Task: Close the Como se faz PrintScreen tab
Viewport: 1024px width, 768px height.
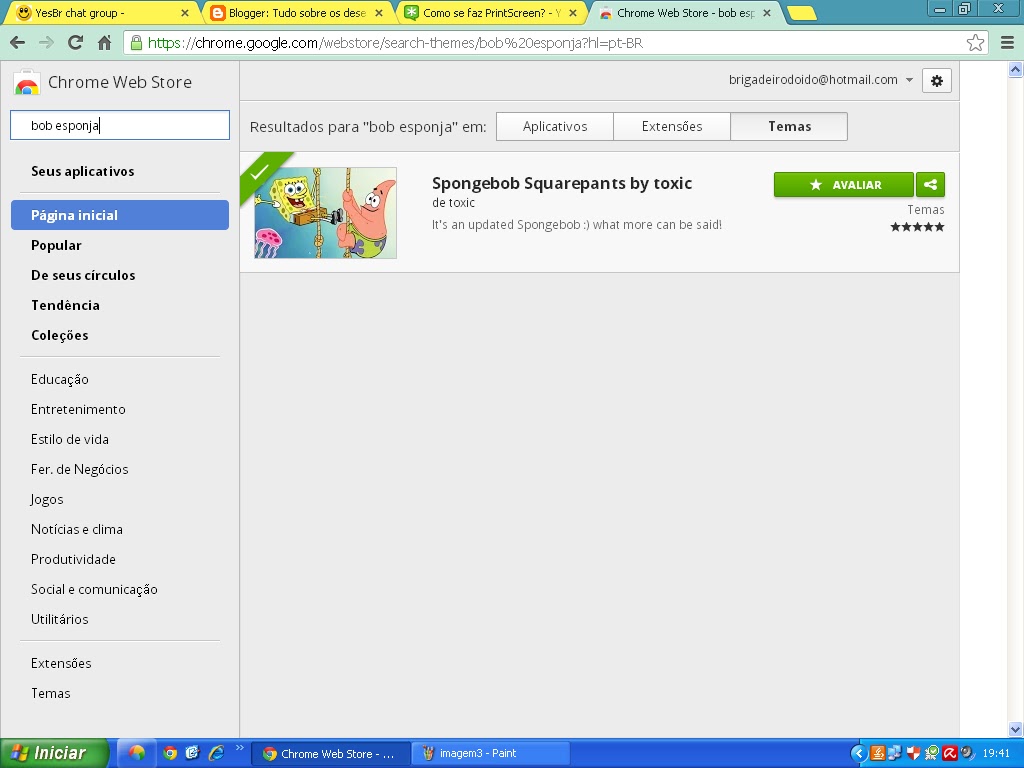Action: tap(573, 13)
